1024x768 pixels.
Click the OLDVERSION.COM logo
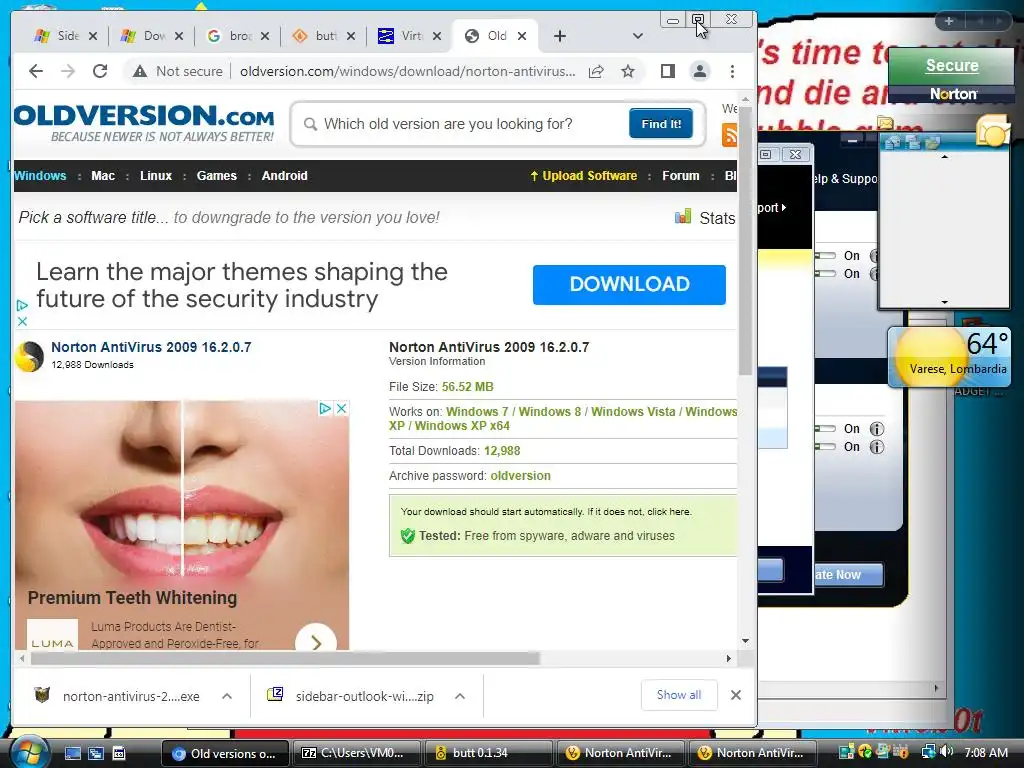[144, 122]
